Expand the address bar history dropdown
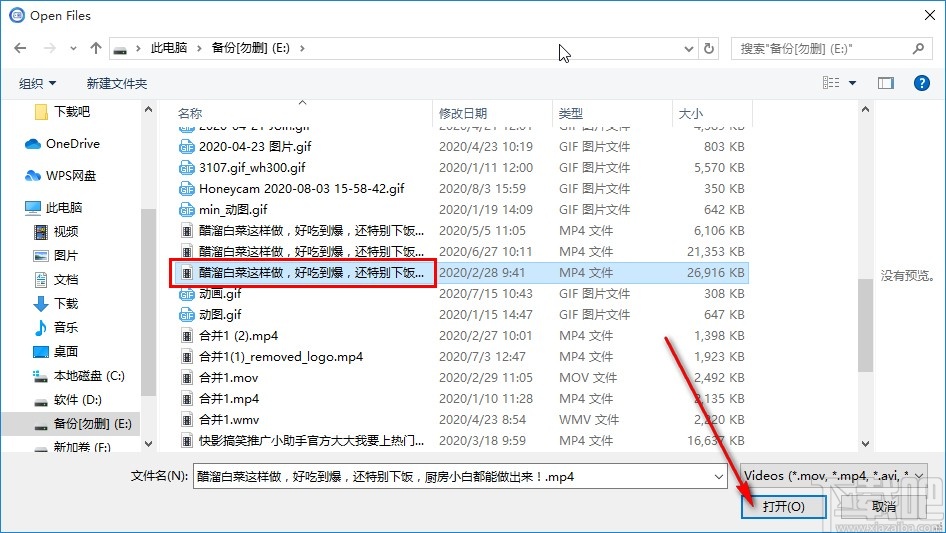Image resolution: width=946 pixels, height=533 pixels. 688,49
